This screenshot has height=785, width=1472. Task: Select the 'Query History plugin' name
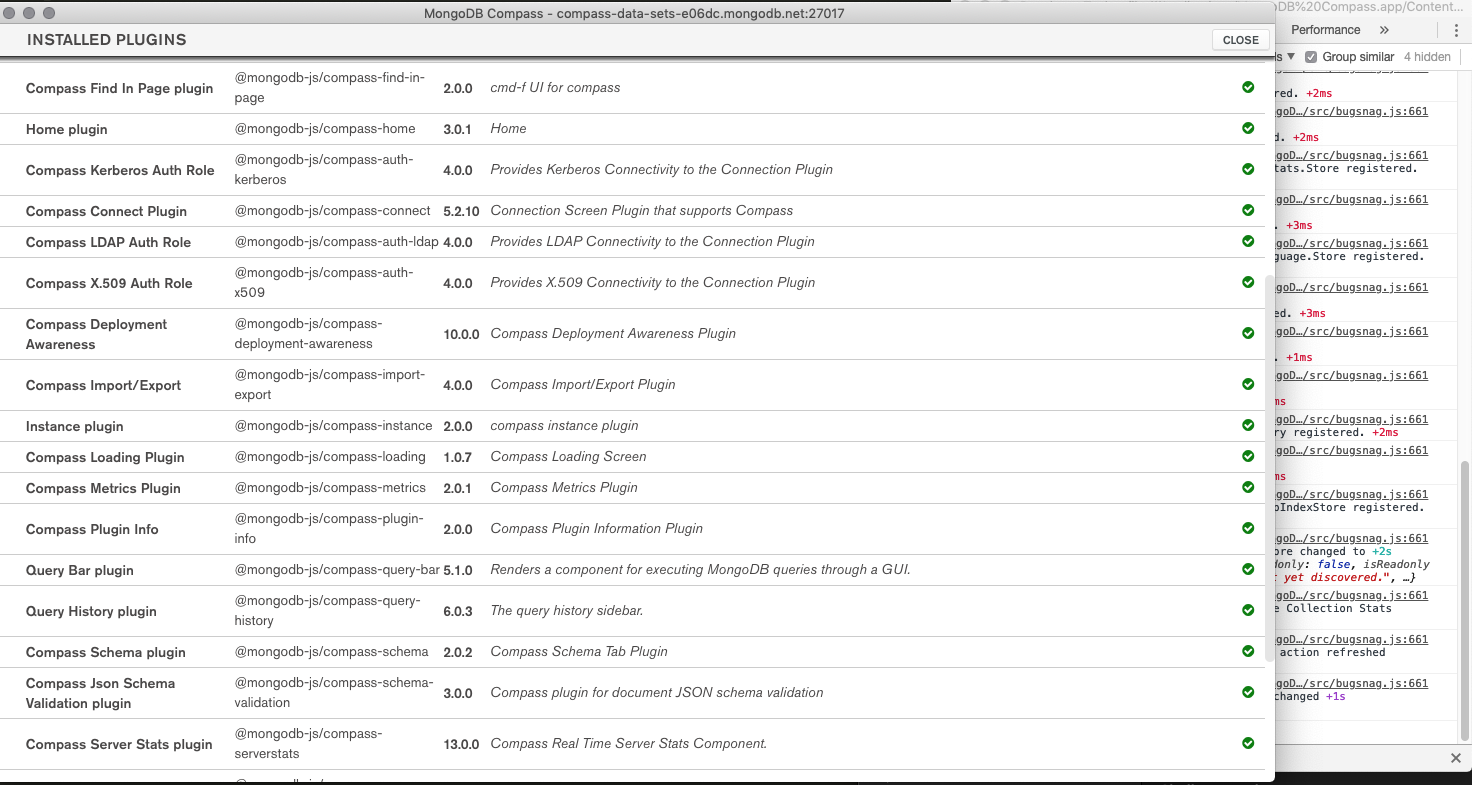(x=91, y=611)
